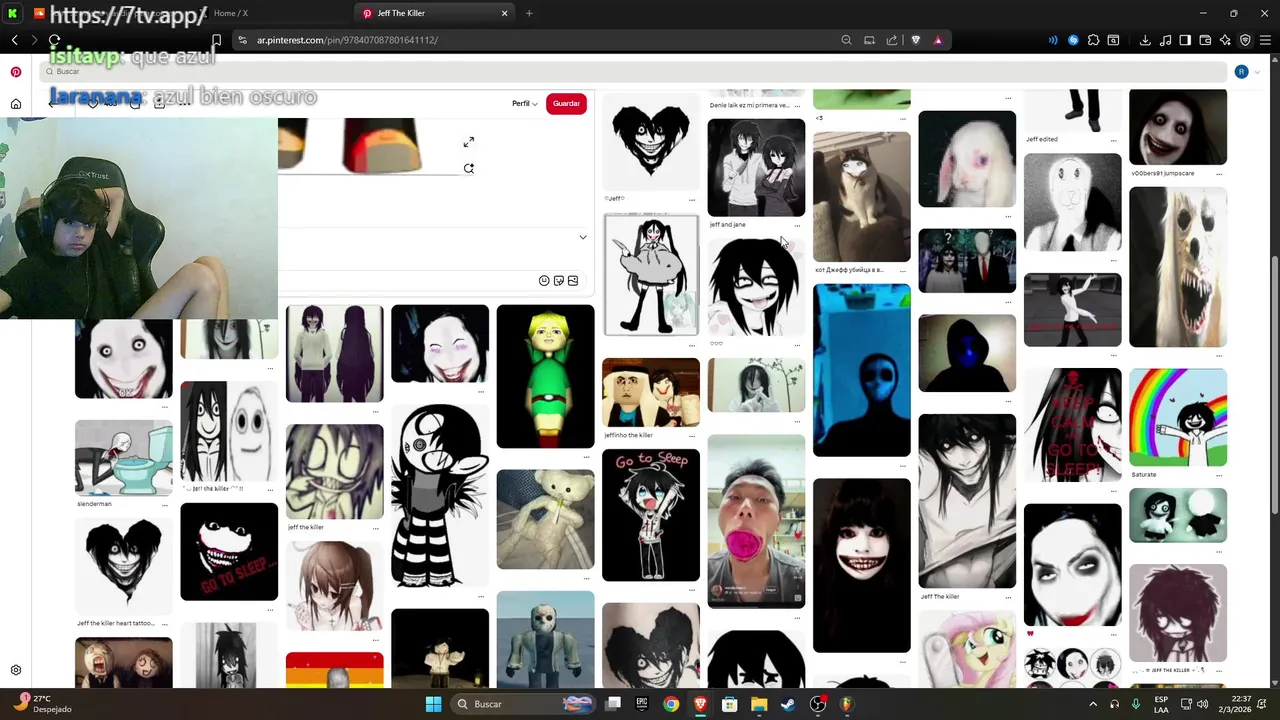
Task: Expand the comments section chevron
Action: pos(583,237)
